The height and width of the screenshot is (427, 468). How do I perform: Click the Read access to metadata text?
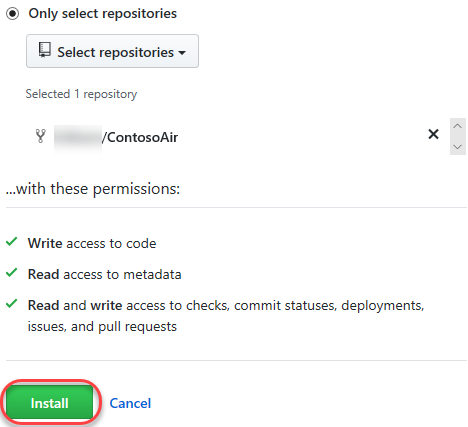tap(105, 274)
